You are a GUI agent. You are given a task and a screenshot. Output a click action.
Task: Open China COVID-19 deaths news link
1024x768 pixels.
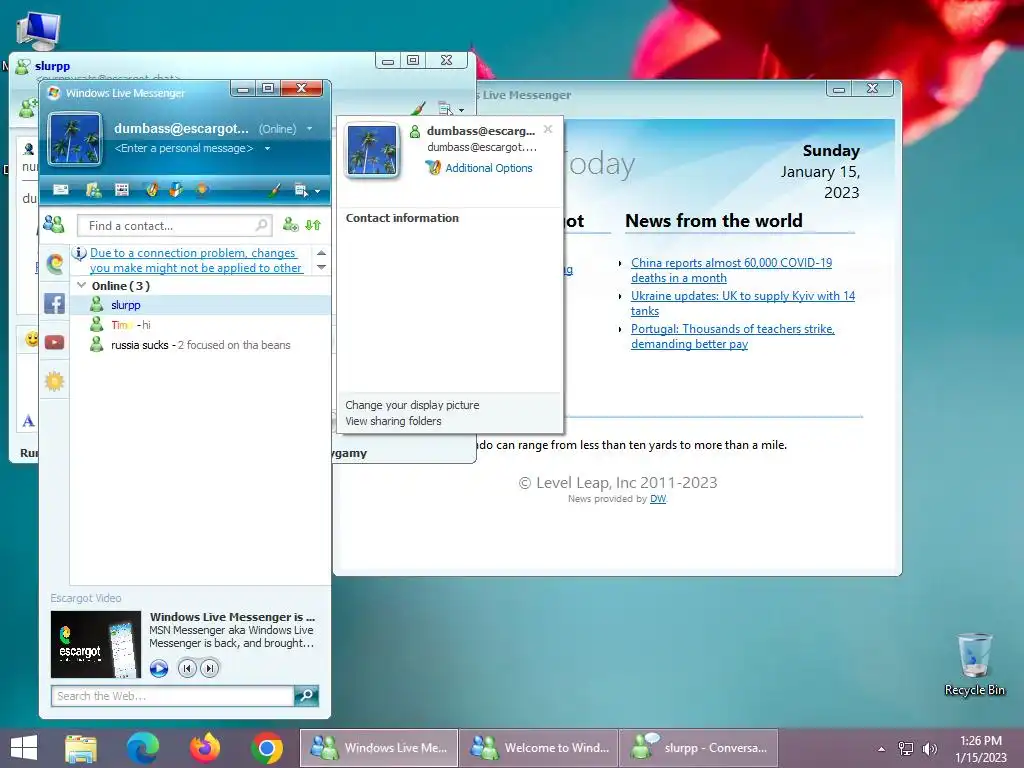731,270
